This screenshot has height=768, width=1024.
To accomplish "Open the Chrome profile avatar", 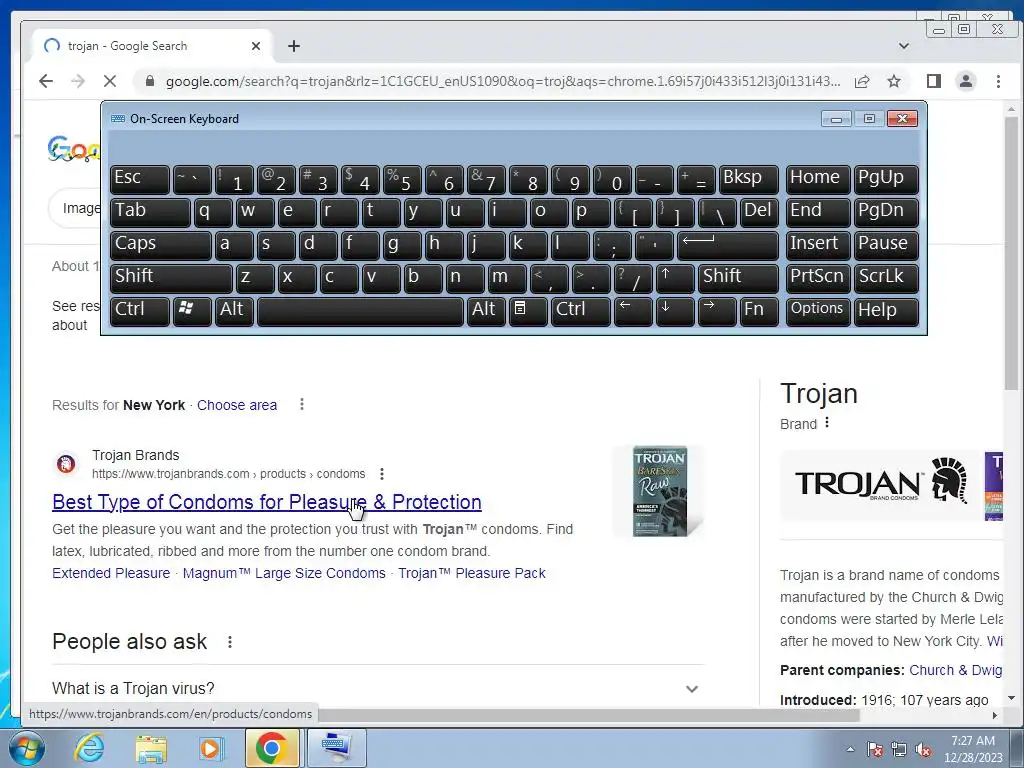I will (966, 81).
